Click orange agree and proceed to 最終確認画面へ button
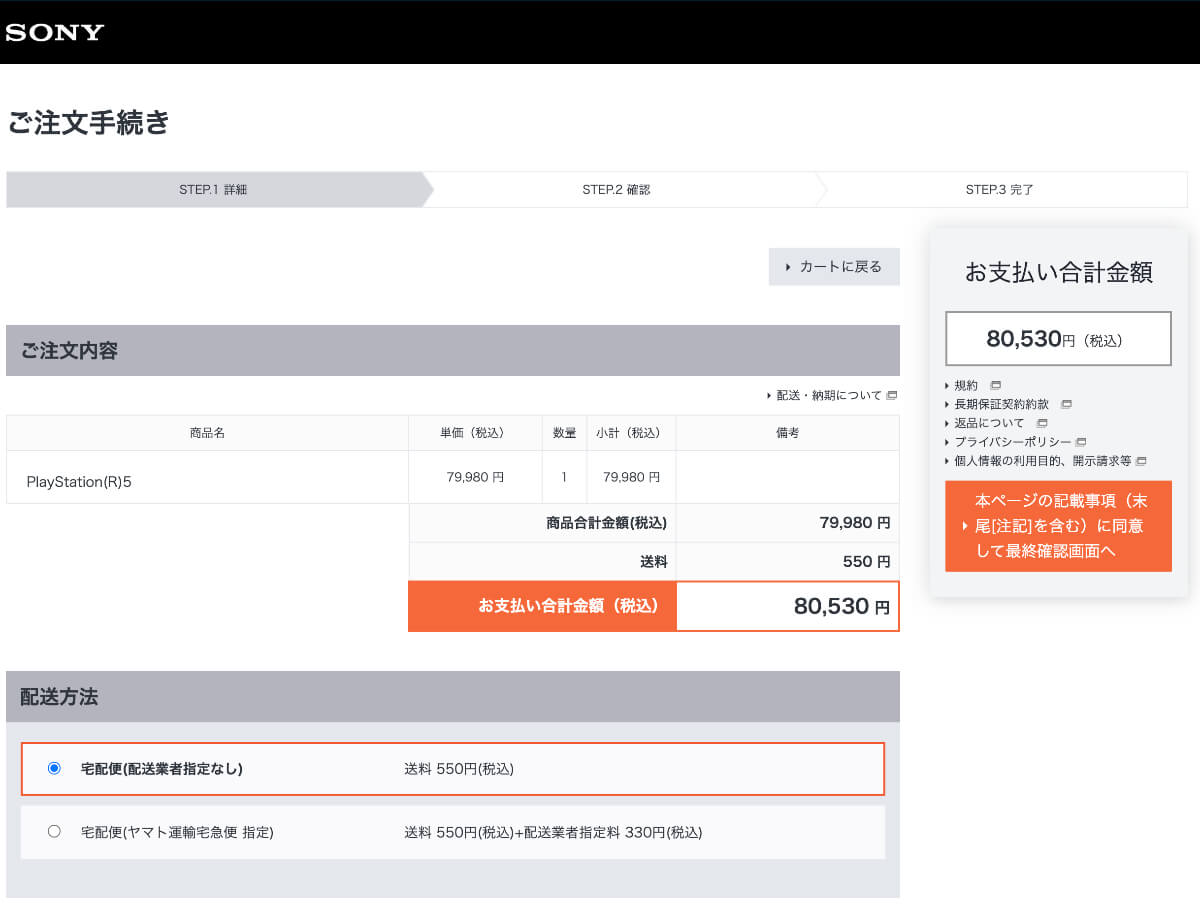This screenshot has width=1200, height=905. pyautogui.click(x=1058, y=526)
